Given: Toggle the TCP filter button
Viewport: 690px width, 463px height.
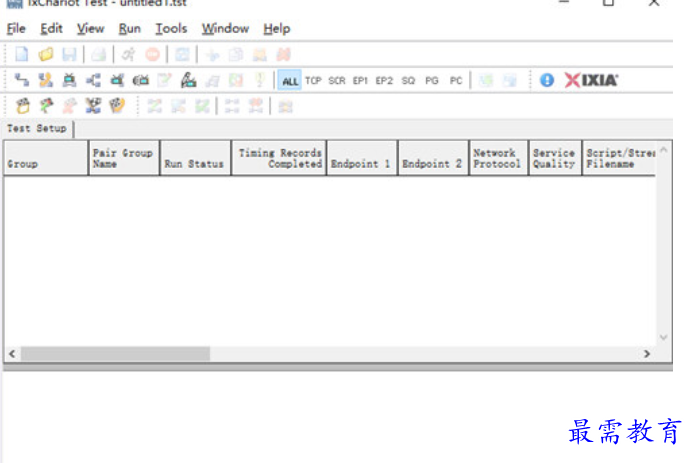Looking at the screenshot, I should (313, 81).
